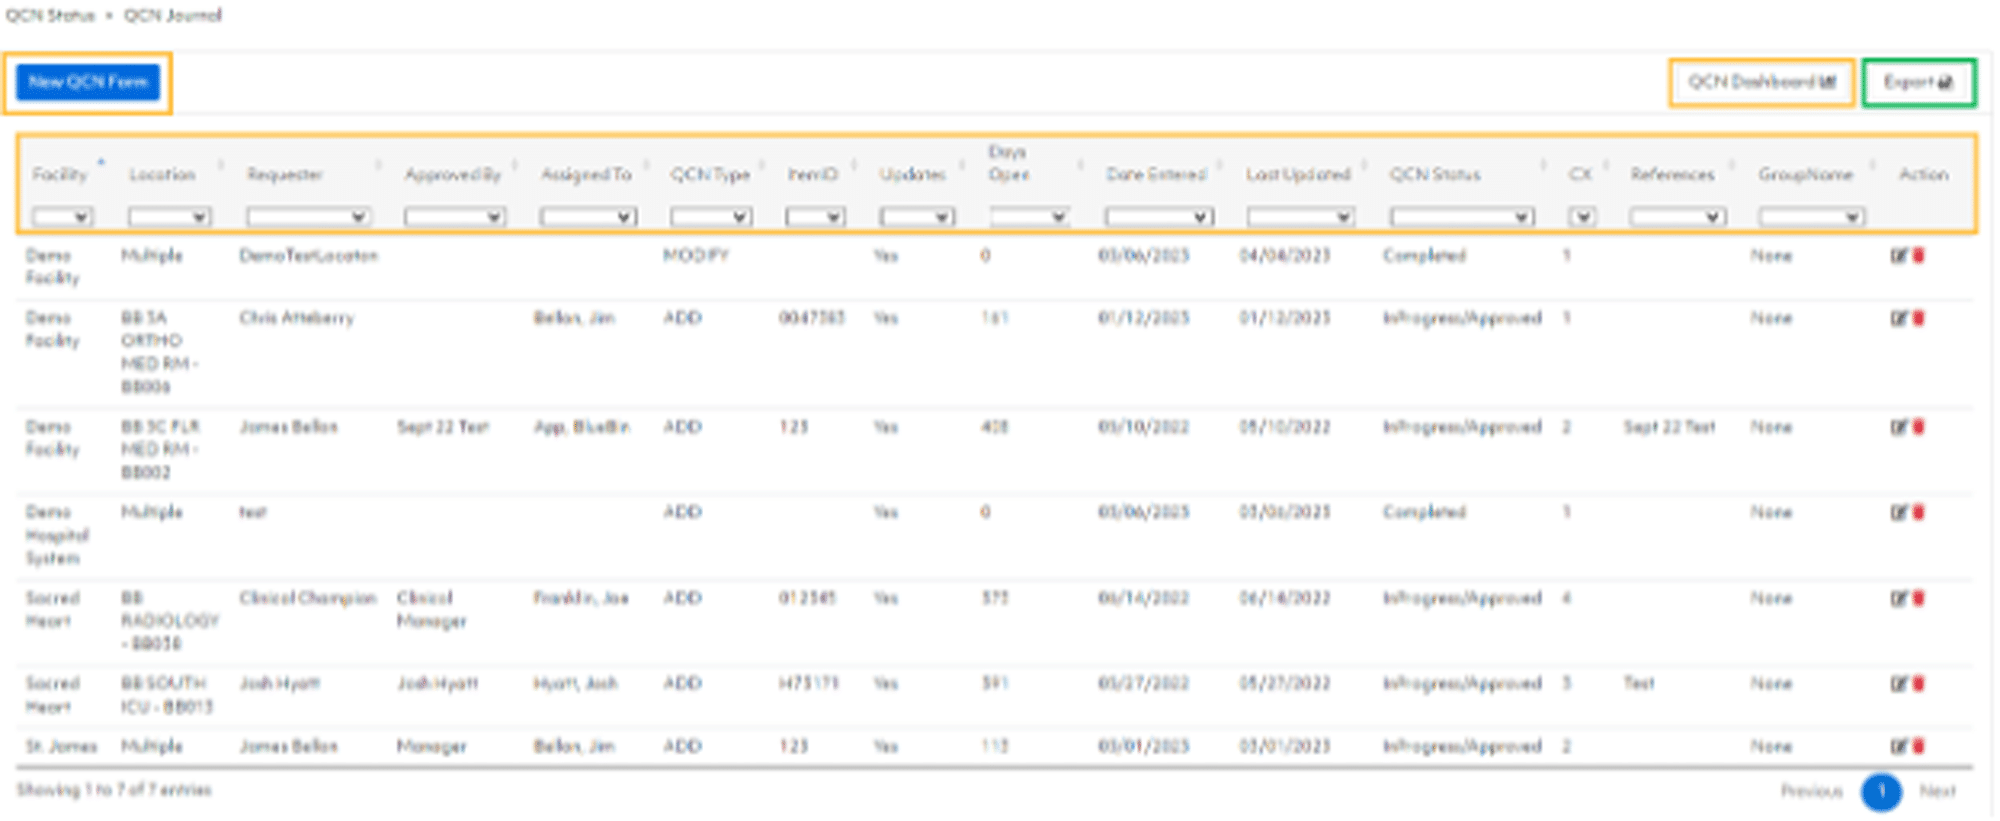Sort table by Days Open column

point(1009,163)
